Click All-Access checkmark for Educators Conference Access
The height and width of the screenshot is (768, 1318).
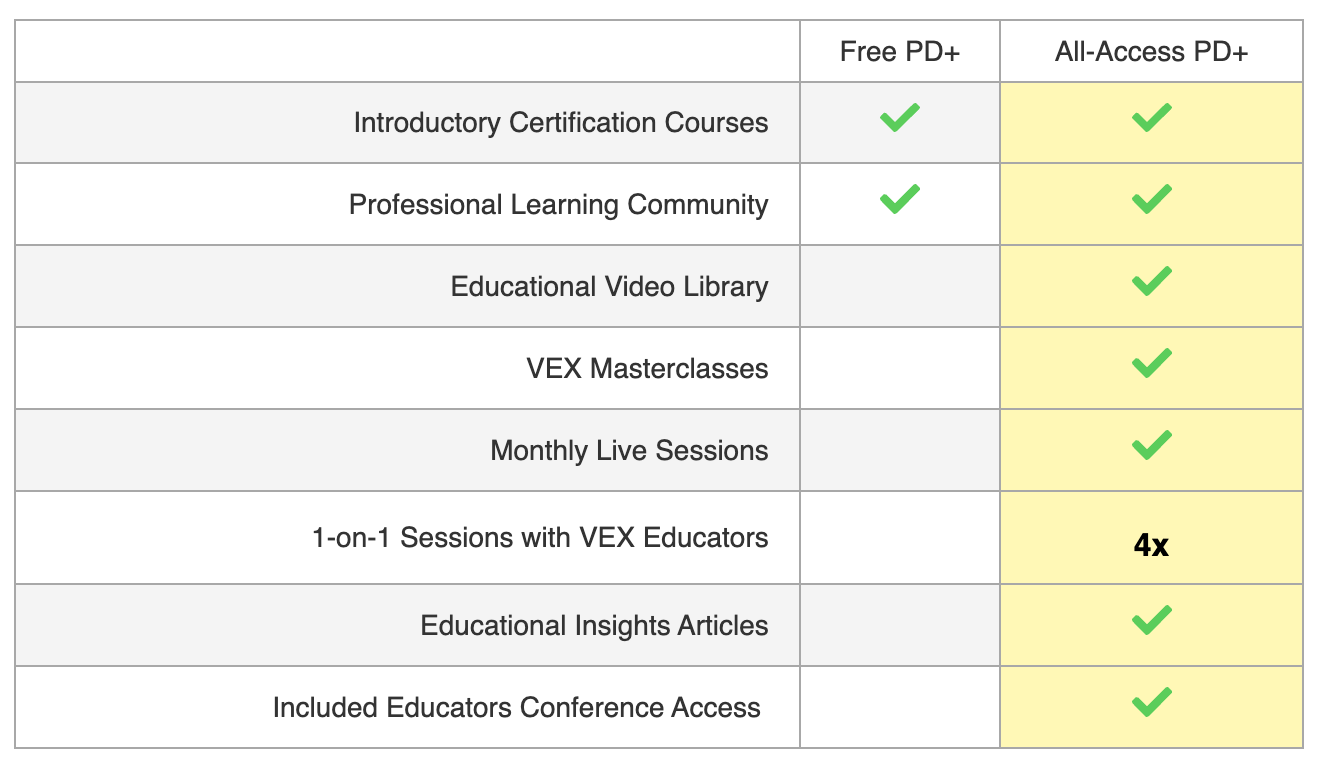(x=1151, y=703)
